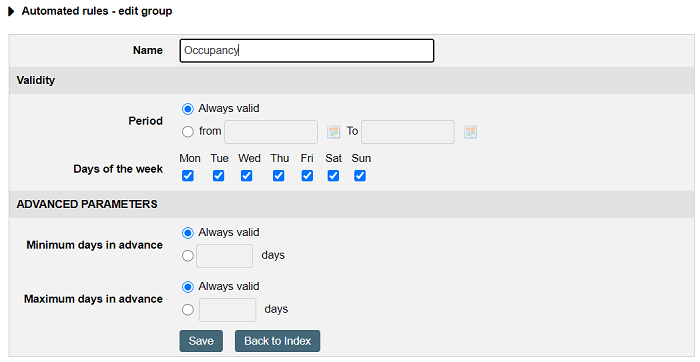Viewport: 700px width, 362px height.
Task: Choose the Maximum days in advance days radio
Action: (188, 310)
